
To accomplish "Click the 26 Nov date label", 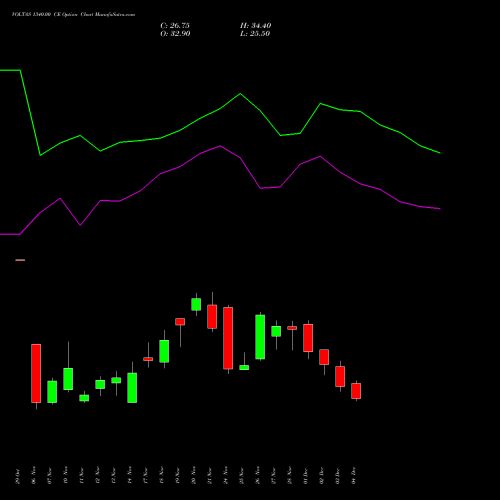I will (258, 476).
